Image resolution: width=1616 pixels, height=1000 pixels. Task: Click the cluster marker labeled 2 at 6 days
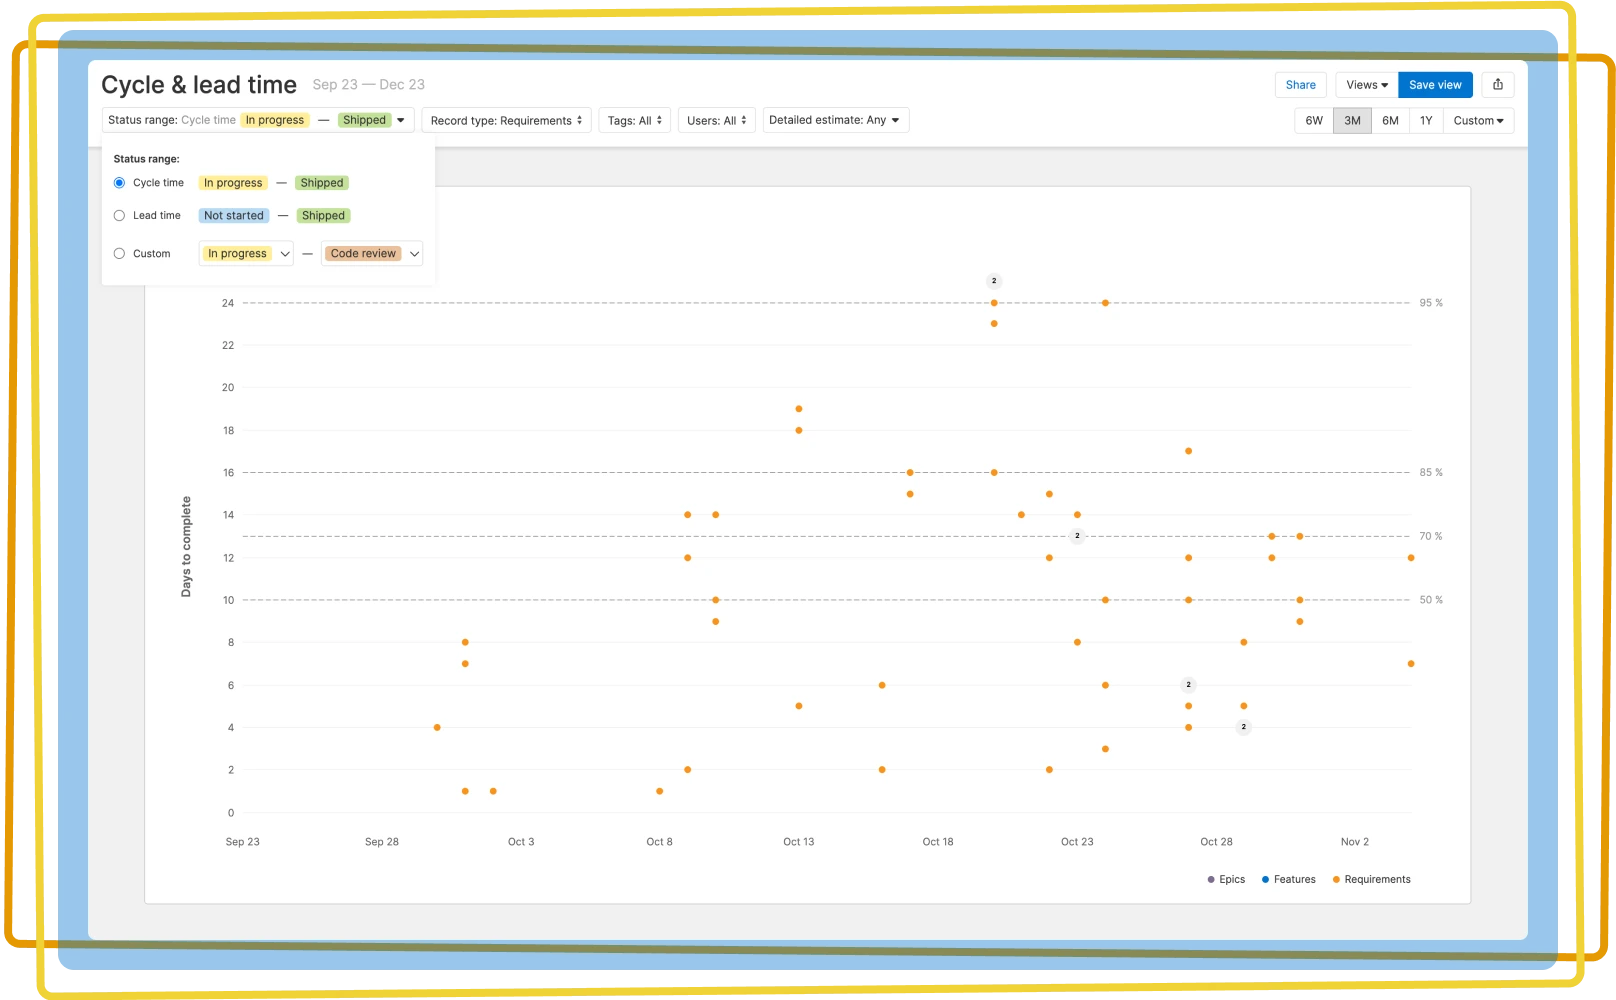click(1188, 685)
